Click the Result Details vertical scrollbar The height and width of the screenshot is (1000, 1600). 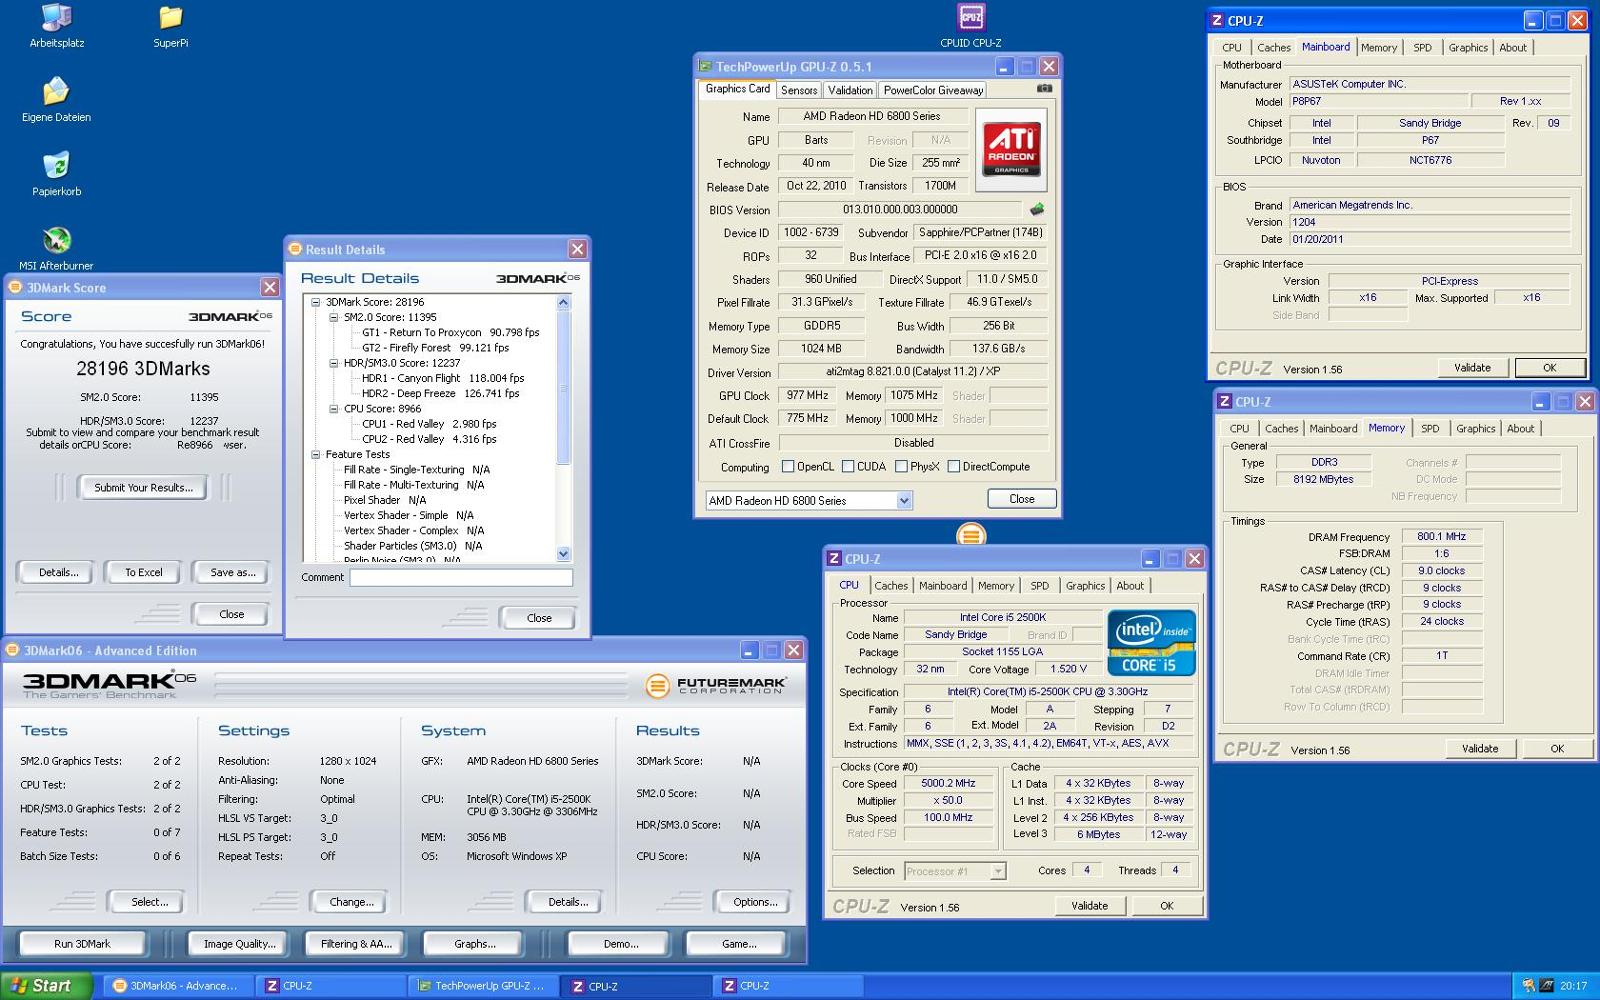click(563, 427)
